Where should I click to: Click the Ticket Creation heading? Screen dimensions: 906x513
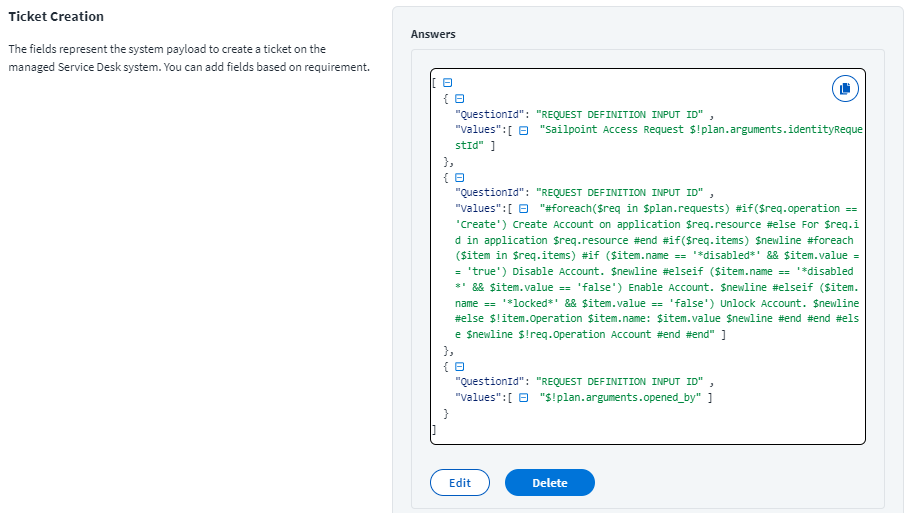point(56,17)
